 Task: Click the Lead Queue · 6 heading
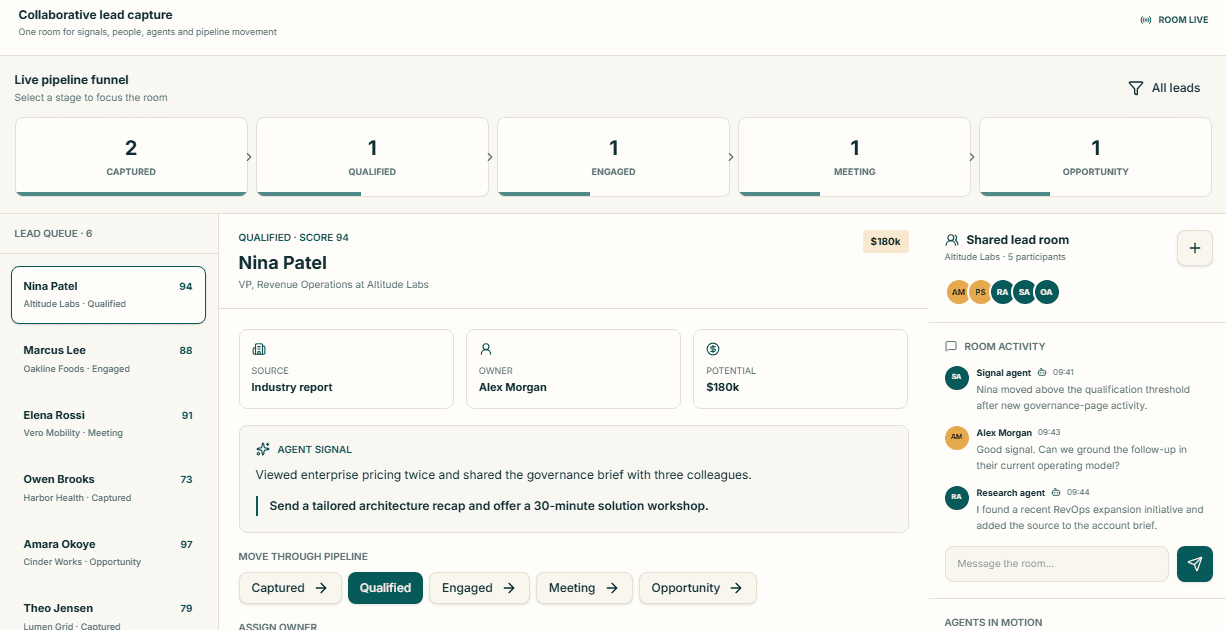coord(53,234)
